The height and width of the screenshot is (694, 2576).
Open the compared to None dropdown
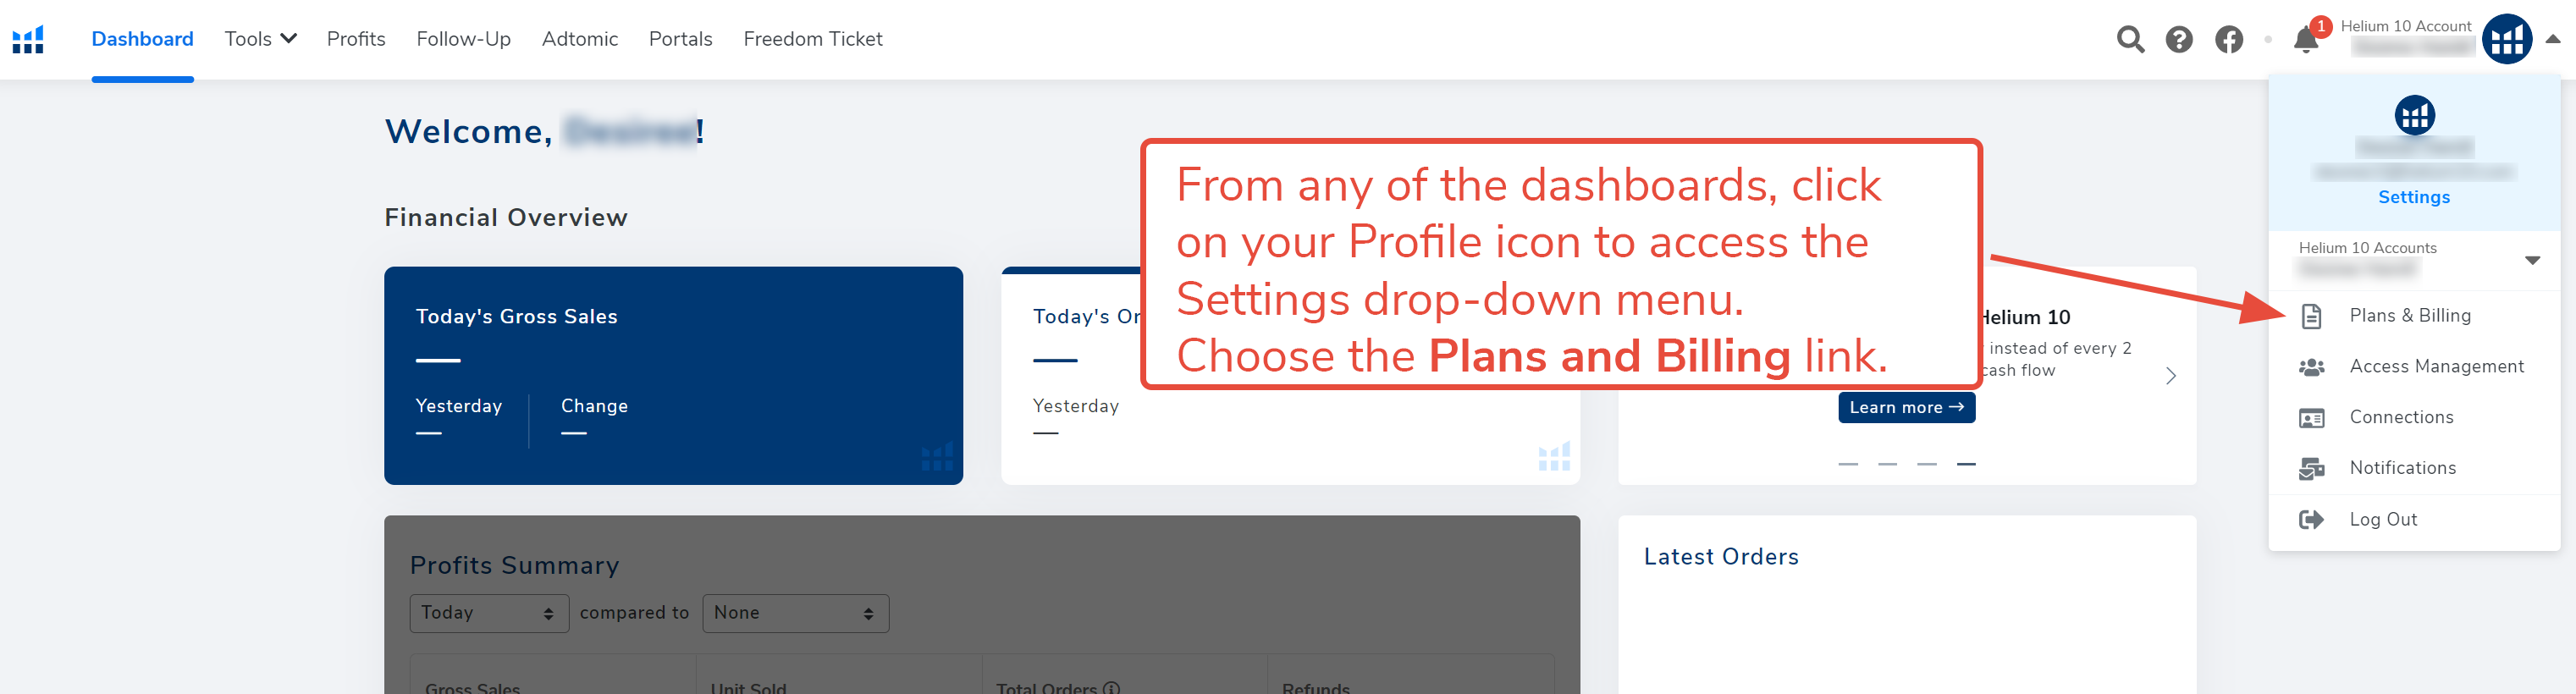795,613
